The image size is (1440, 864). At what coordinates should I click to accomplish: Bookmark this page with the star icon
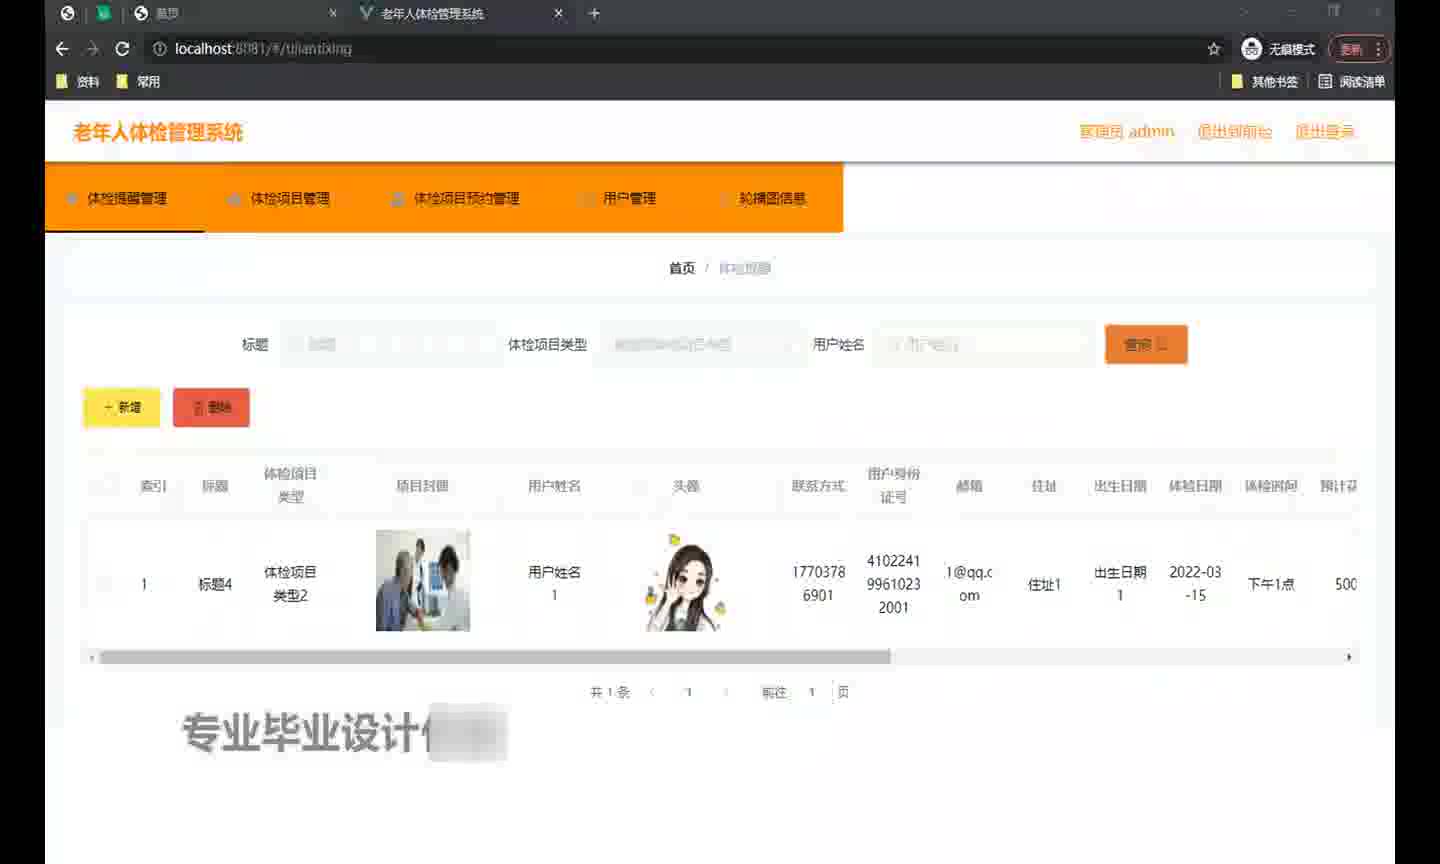click(1214, 49)
